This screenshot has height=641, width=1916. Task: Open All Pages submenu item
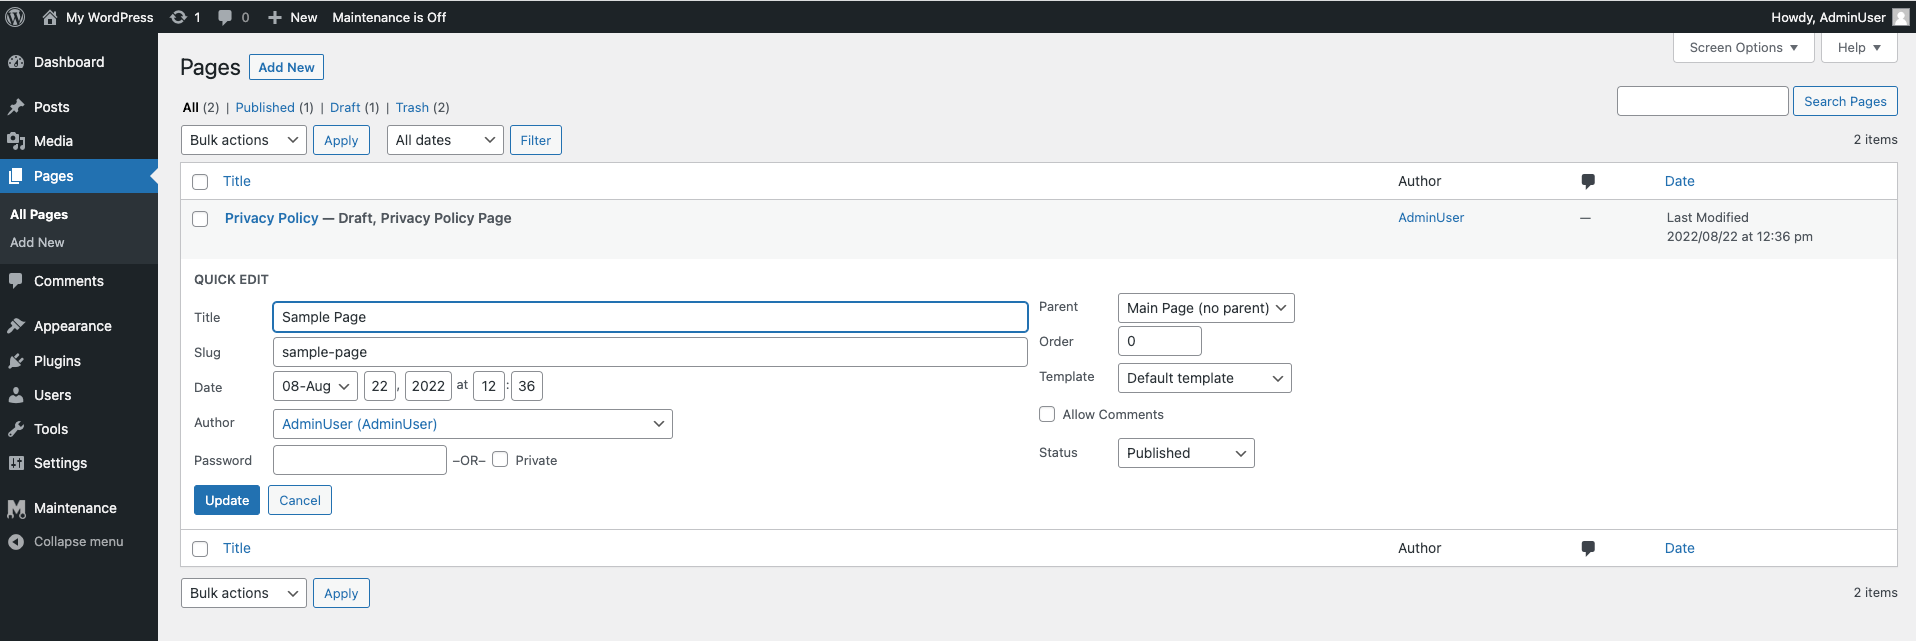point(39,214)
